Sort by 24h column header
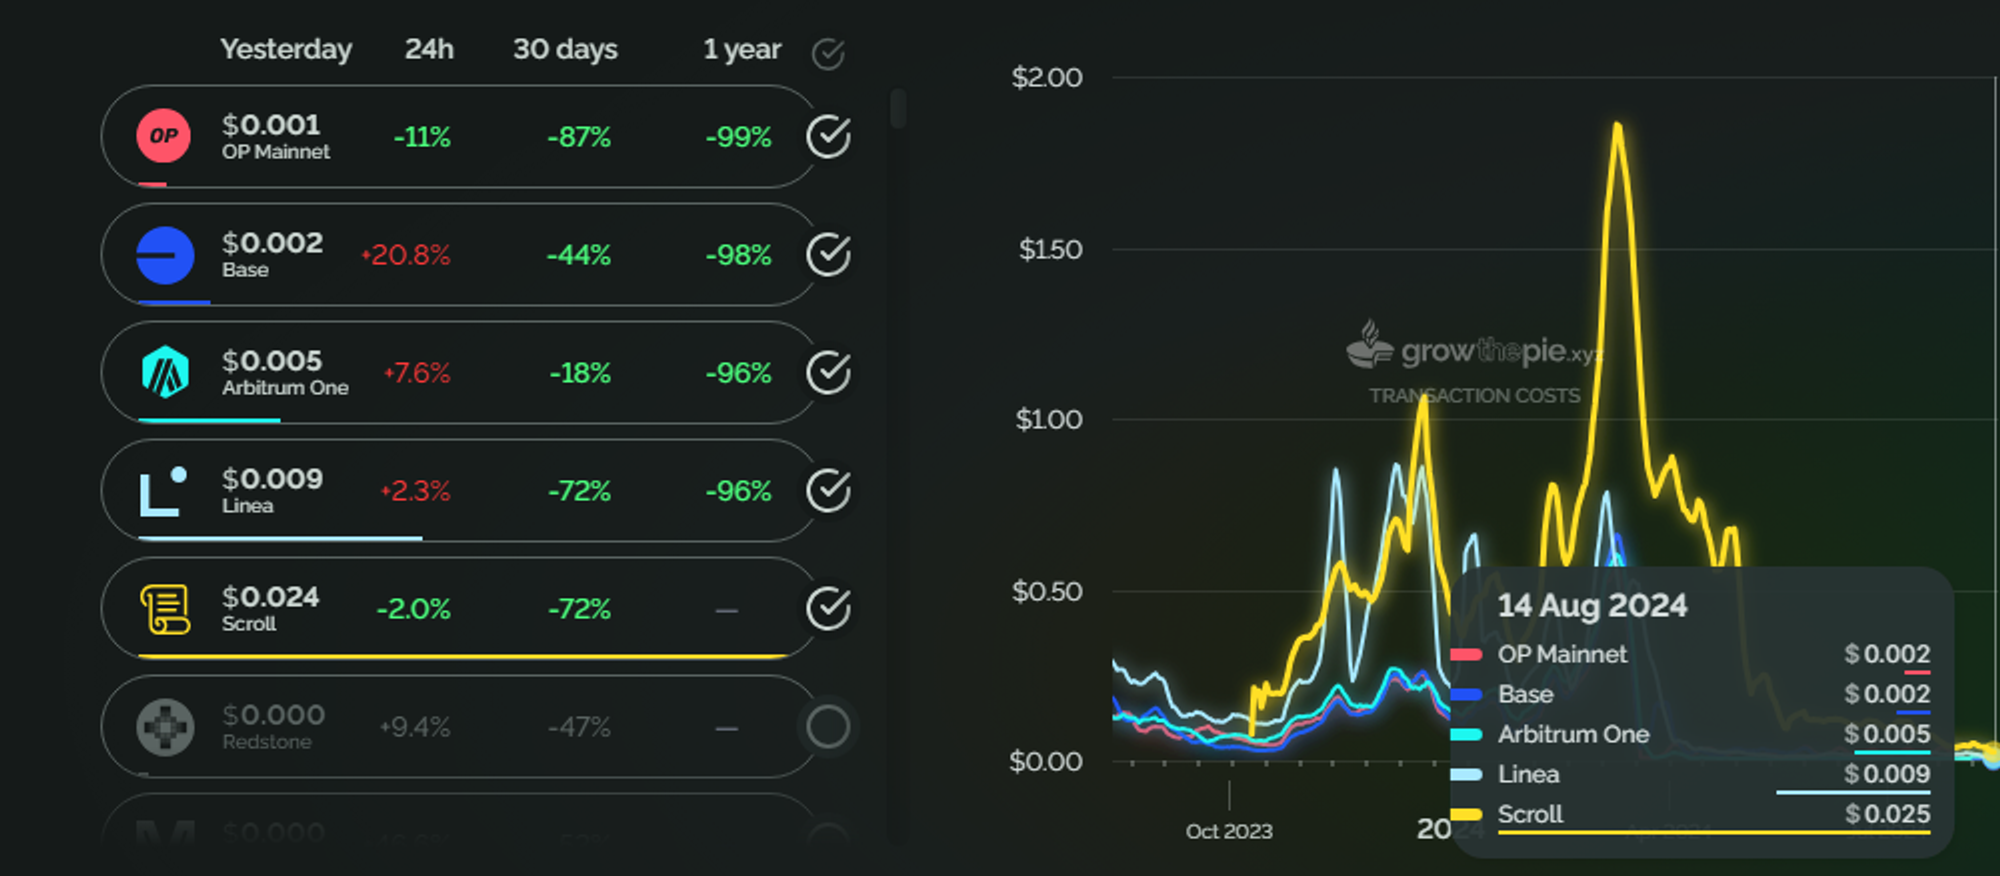This screenshot has width=2000, height=876. click(429, 49)
